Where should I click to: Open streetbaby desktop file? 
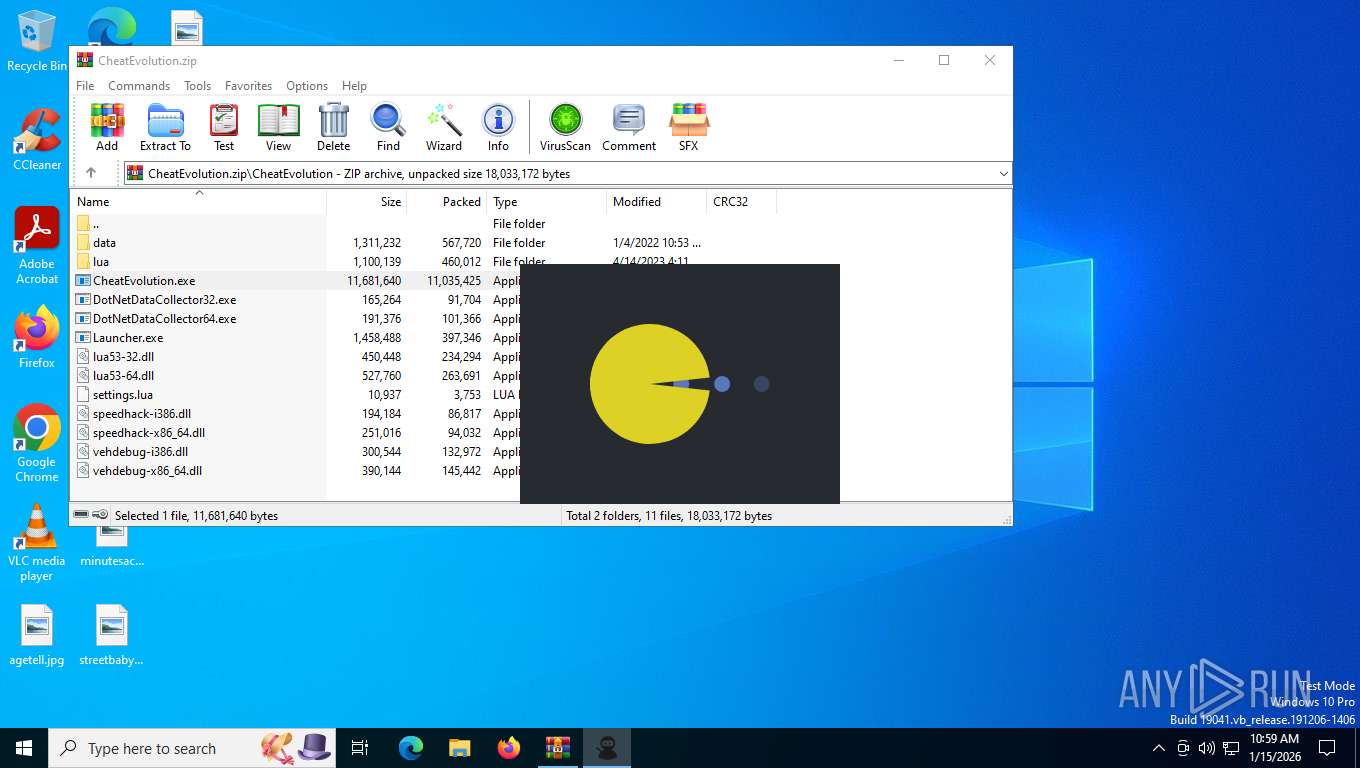tap(111, 635)
